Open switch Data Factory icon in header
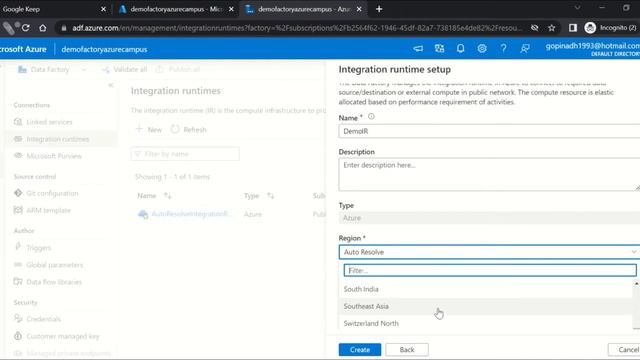Screen dimensions: 640x360 (439, 49)
